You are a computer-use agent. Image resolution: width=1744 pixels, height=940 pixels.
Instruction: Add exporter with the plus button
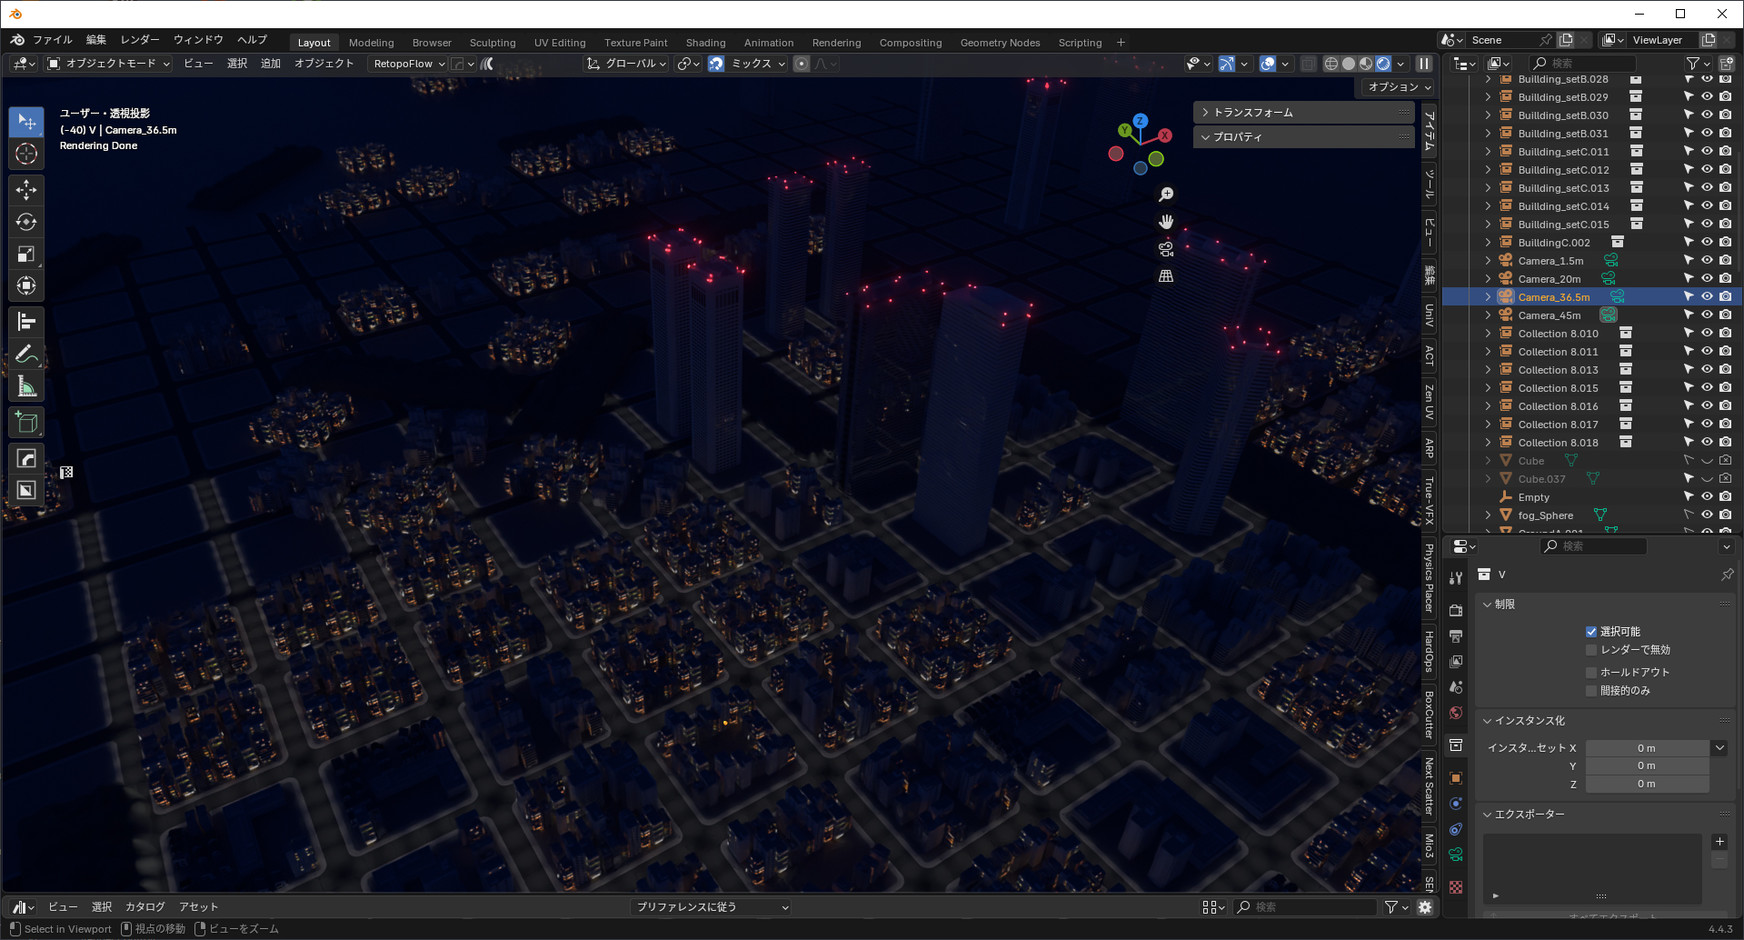coord(1720,842)
